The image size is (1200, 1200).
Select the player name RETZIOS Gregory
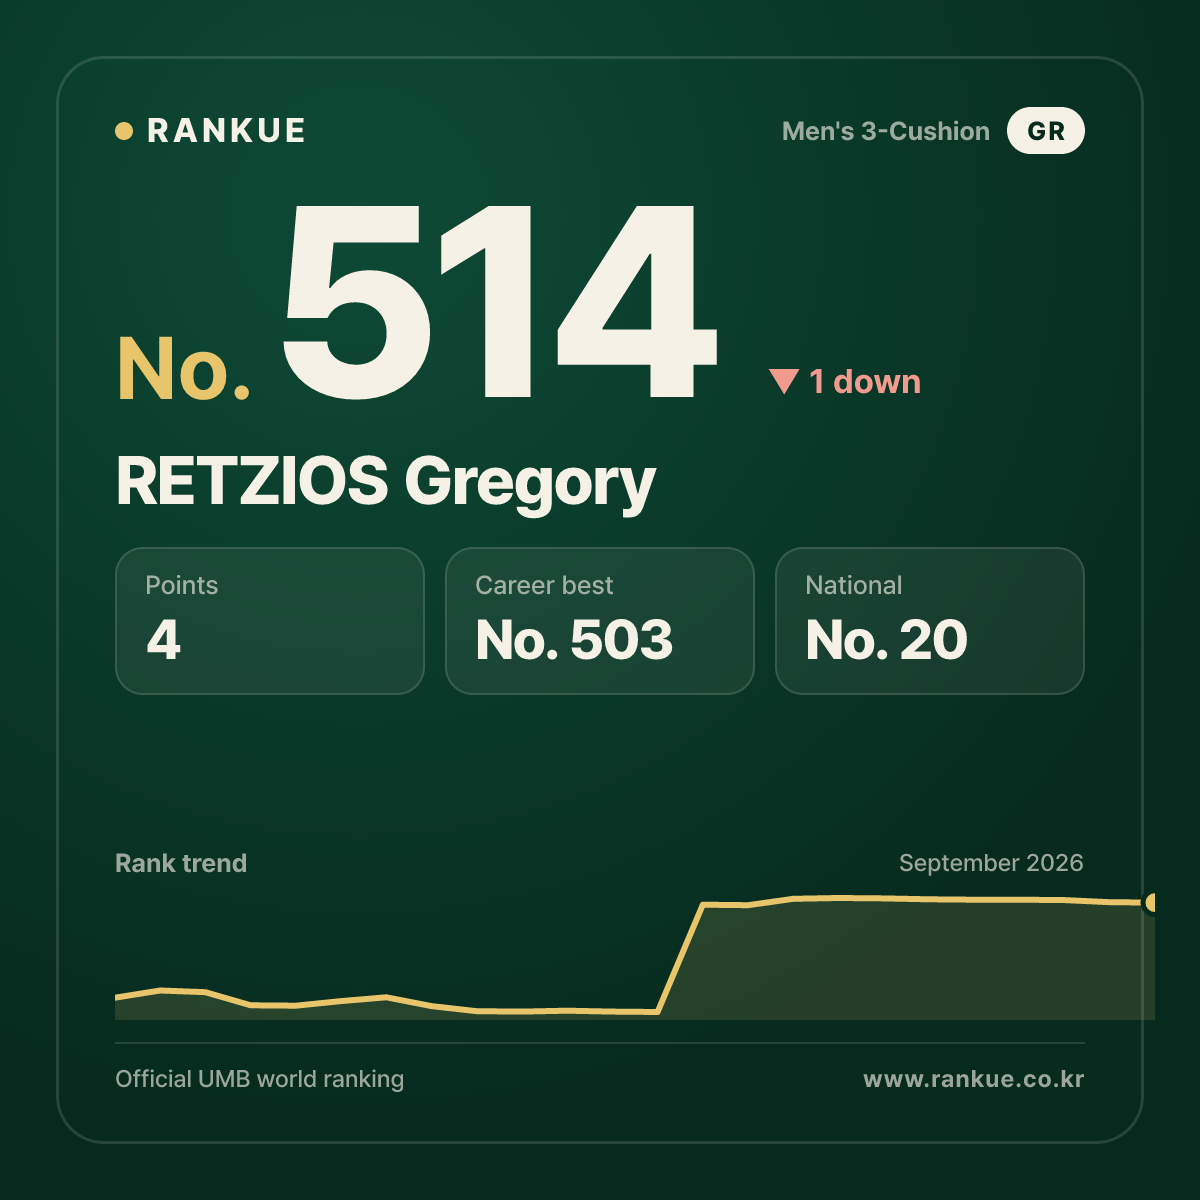(386, 482)
